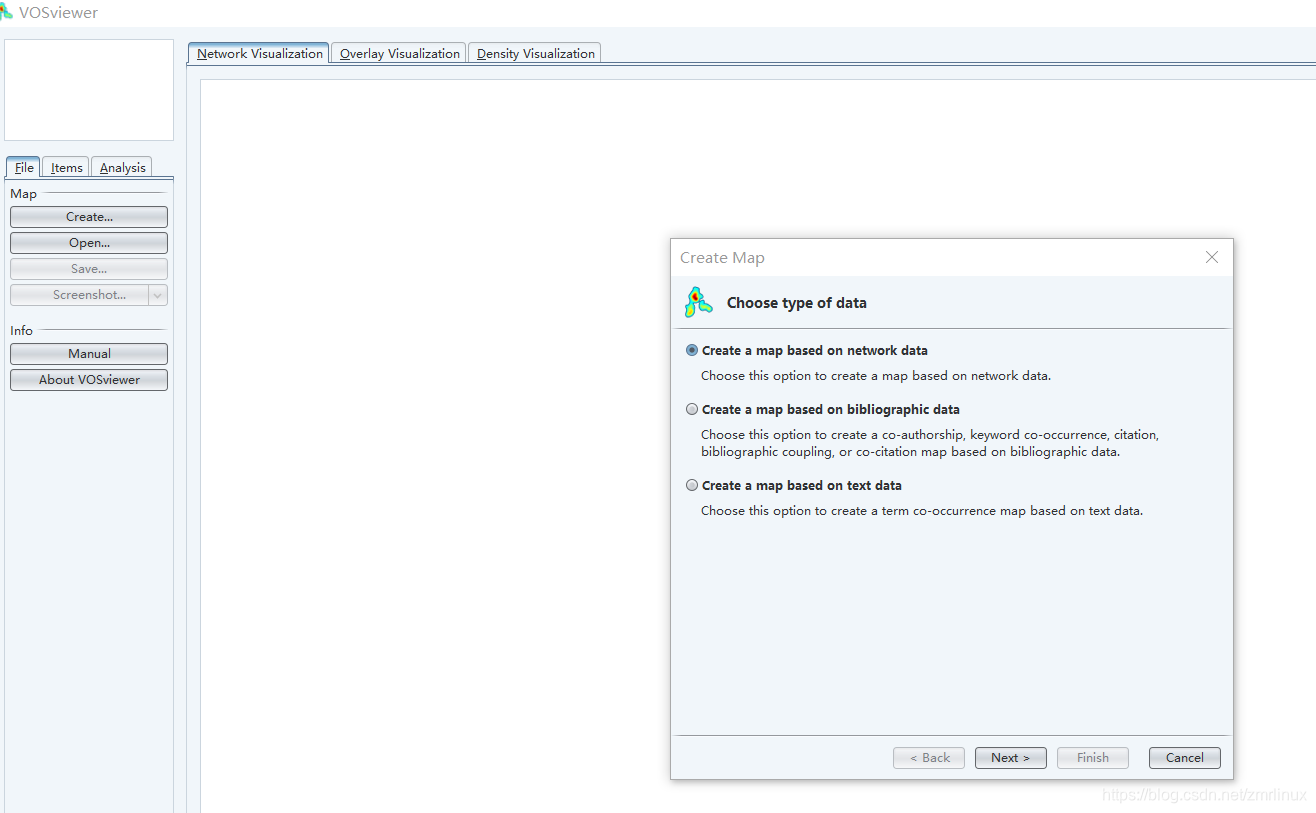Viewport: 1316px width, 813px height.
Task: Click the Create... map button
Action: [x=89, y=217]
